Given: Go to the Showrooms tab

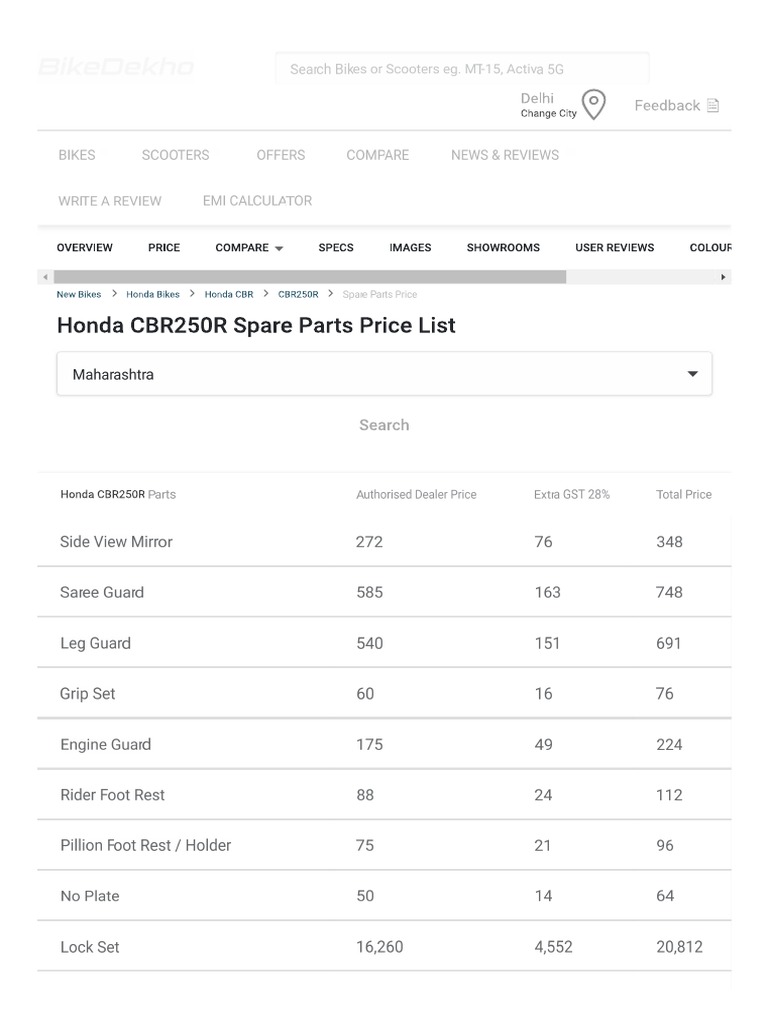Looking at the screenshot, I should click(x=503, y=248).
